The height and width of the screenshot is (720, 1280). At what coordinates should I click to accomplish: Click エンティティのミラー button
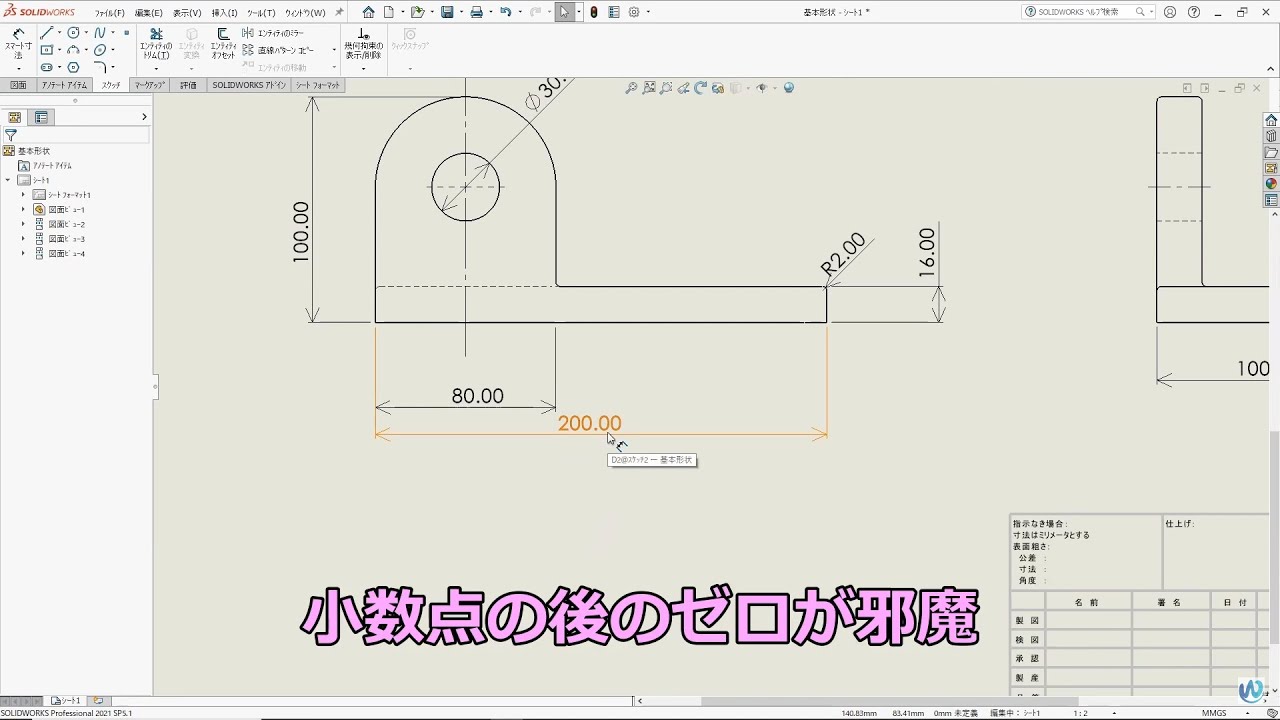coord(273,33)
